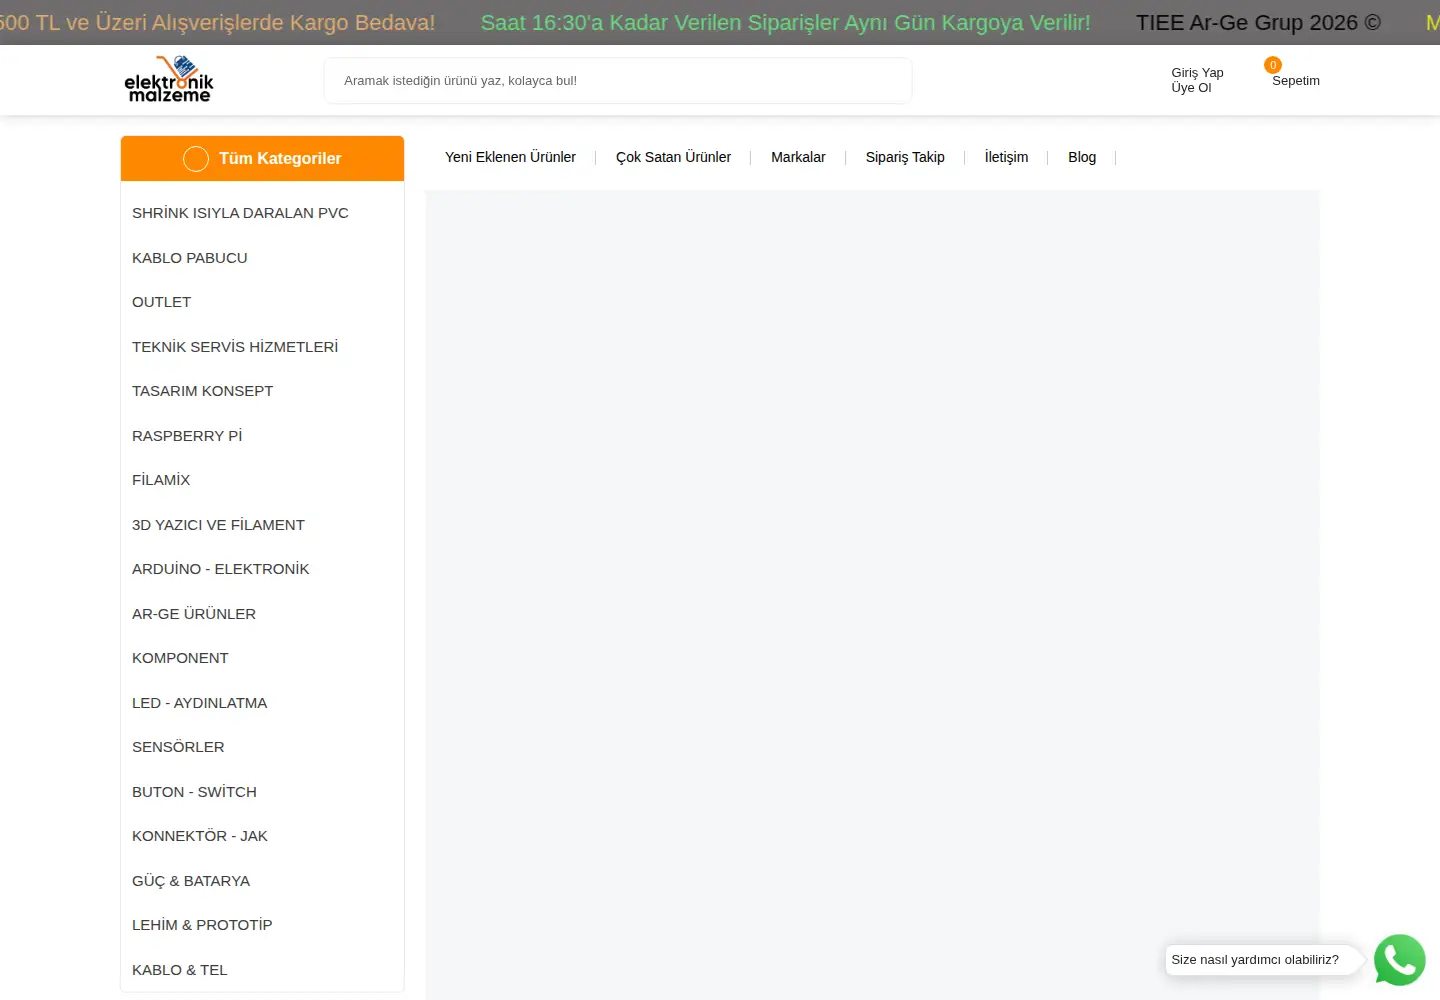
Task: Open TEKNİK SERVİS HİZMETLERİ category
Action: 235,347
